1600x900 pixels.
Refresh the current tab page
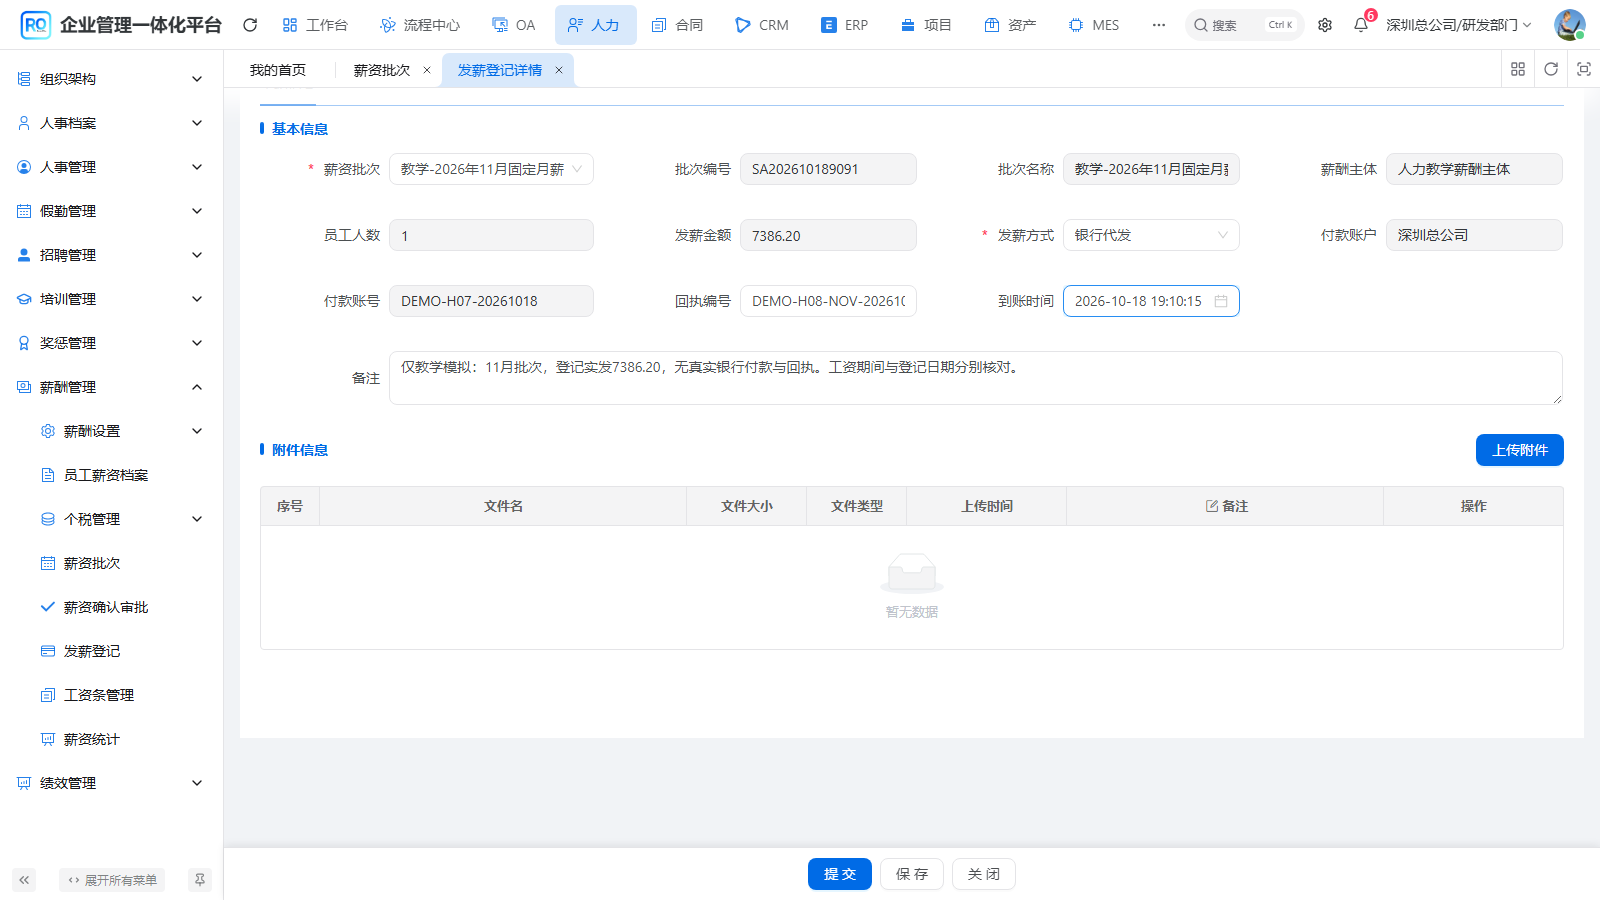click(1551, 69)
